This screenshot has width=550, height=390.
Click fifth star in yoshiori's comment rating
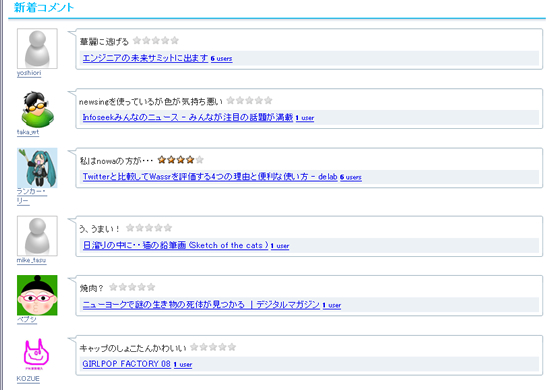[x=175, y=41]
